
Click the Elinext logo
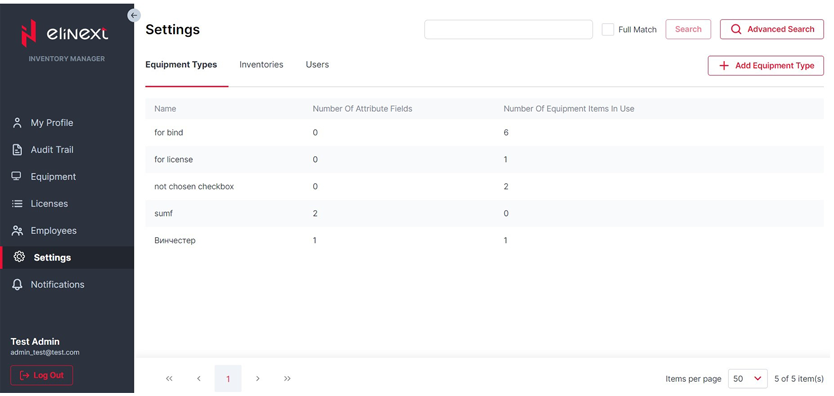pos(64,33)
